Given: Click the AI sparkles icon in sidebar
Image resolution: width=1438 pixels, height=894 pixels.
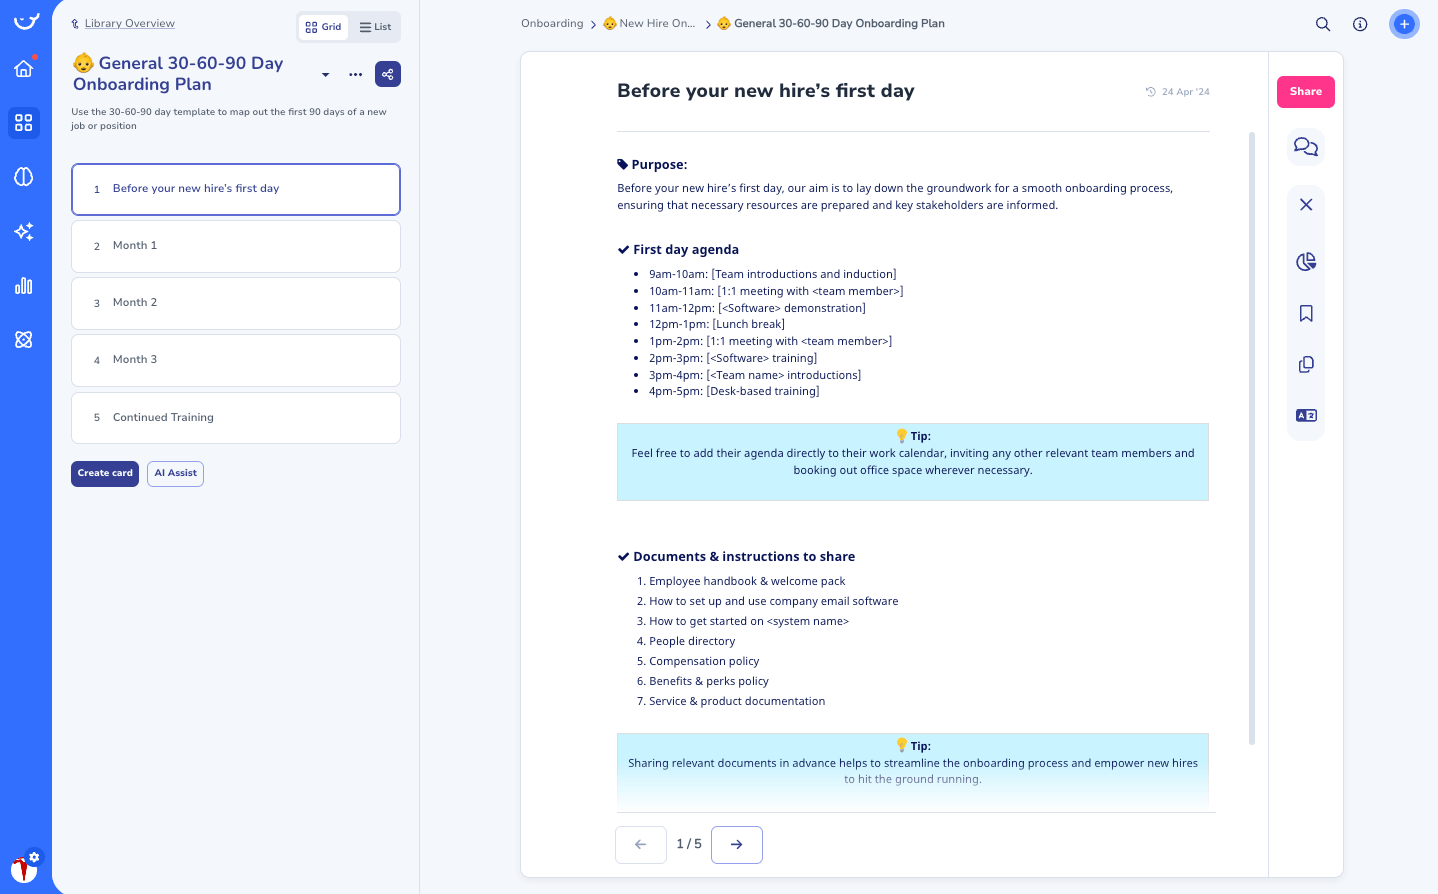Looking at the screenshot, I should pos(25,231).
